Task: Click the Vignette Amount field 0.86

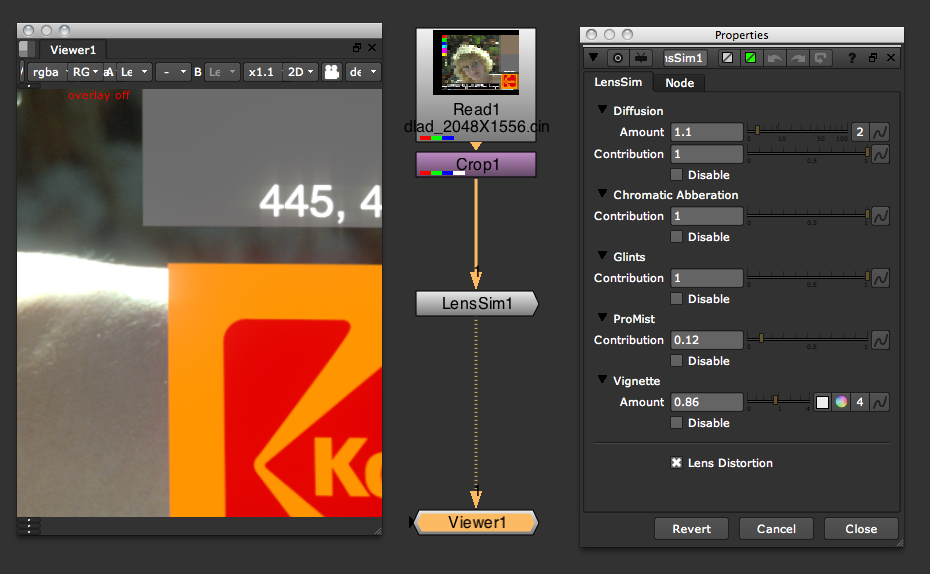Action: coord(706,402)
